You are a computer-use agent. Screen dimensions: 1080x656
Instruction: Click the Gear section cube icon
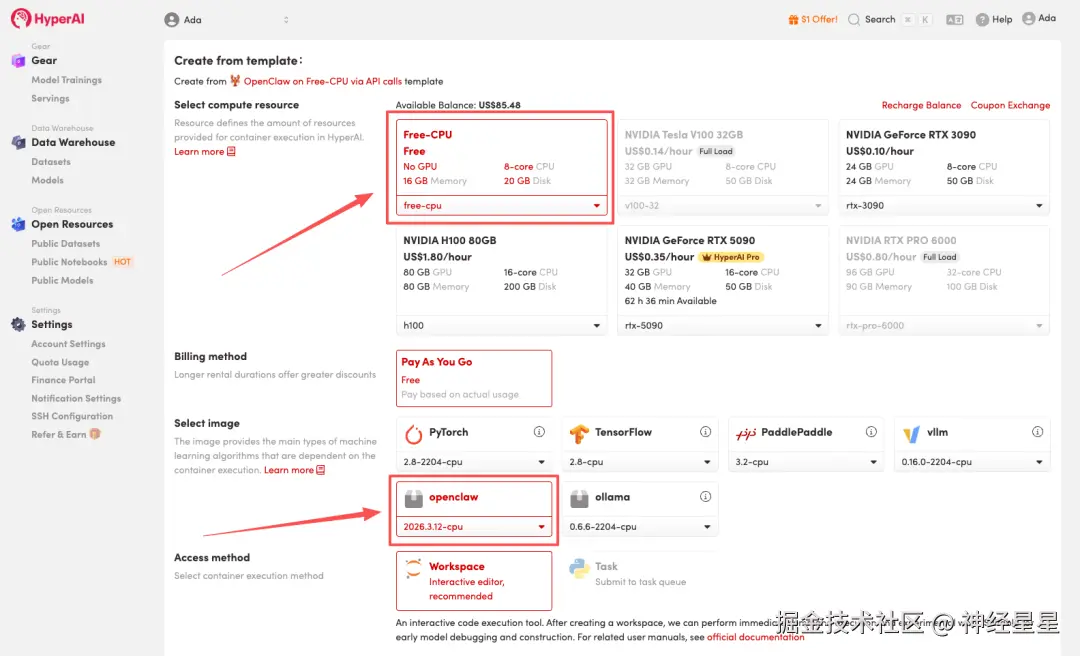(19, 61)
